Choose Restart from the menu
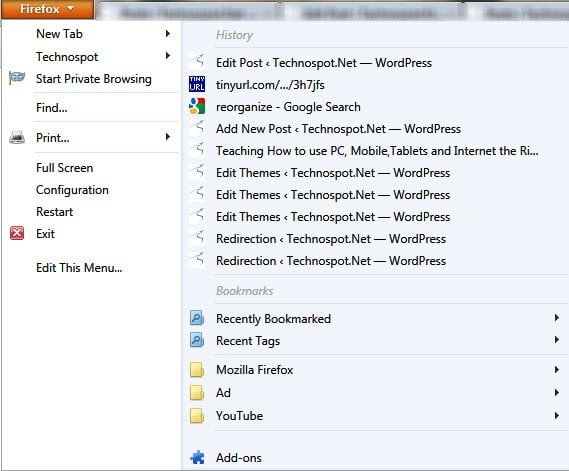569x471 pixels. pyautogui.click(x=54, y=212)
